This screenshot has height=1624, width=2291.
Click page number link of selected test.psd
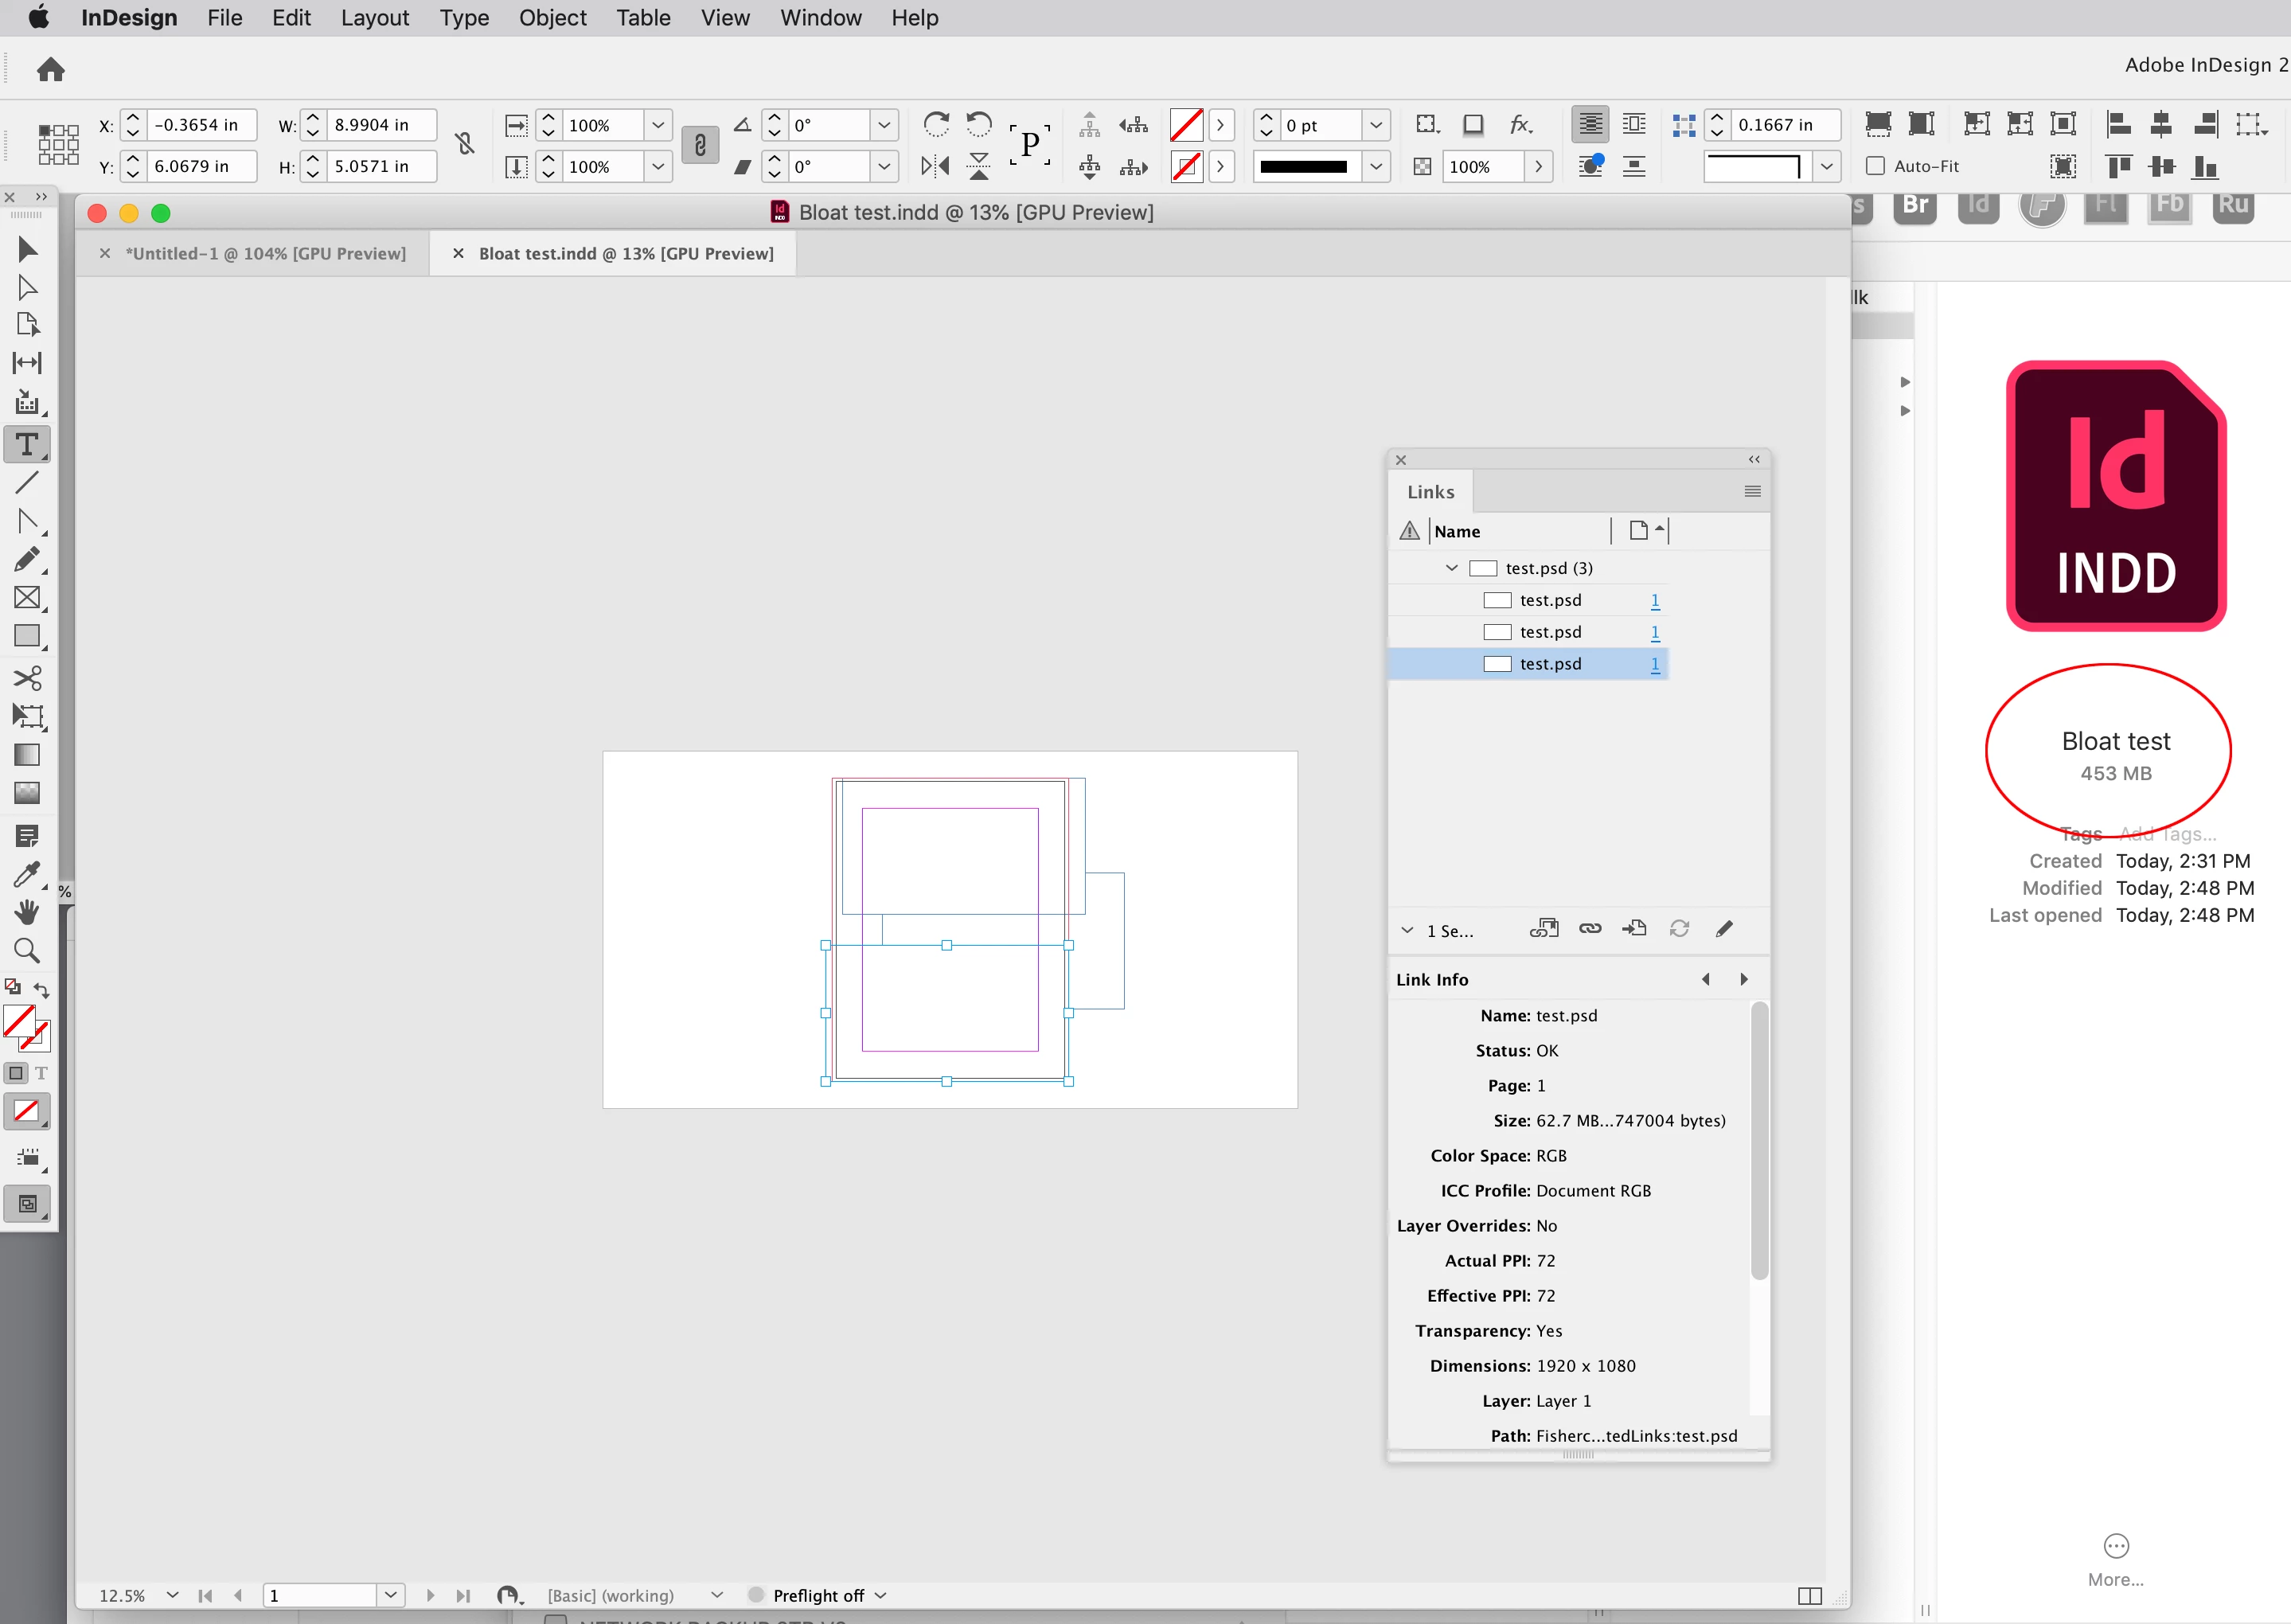point(1654,664)
